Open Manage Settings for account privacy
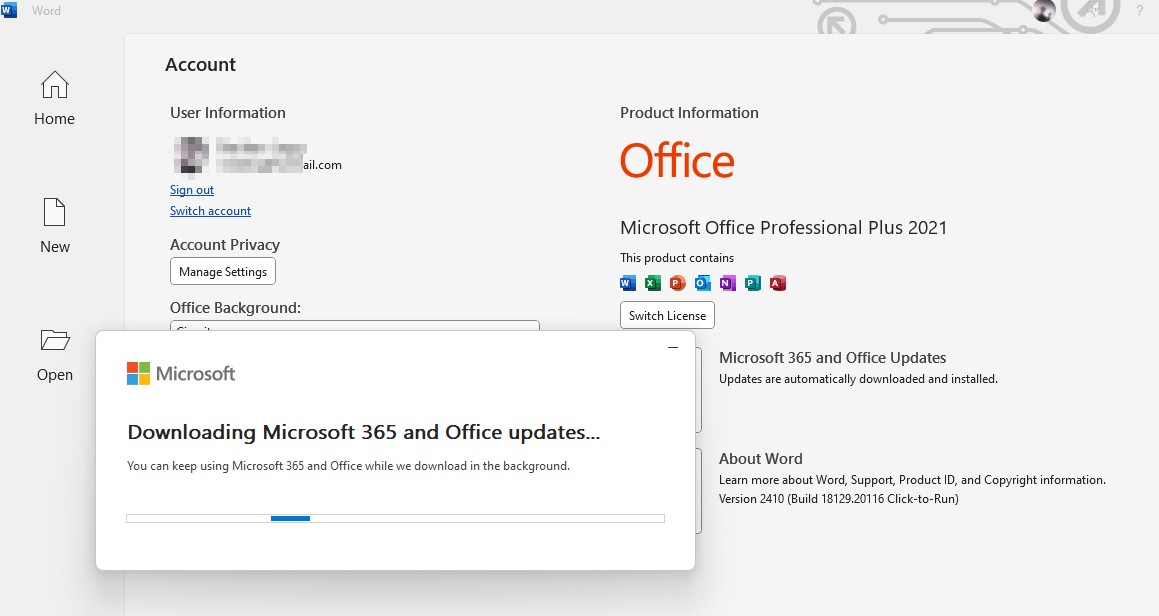 point(222,271)
